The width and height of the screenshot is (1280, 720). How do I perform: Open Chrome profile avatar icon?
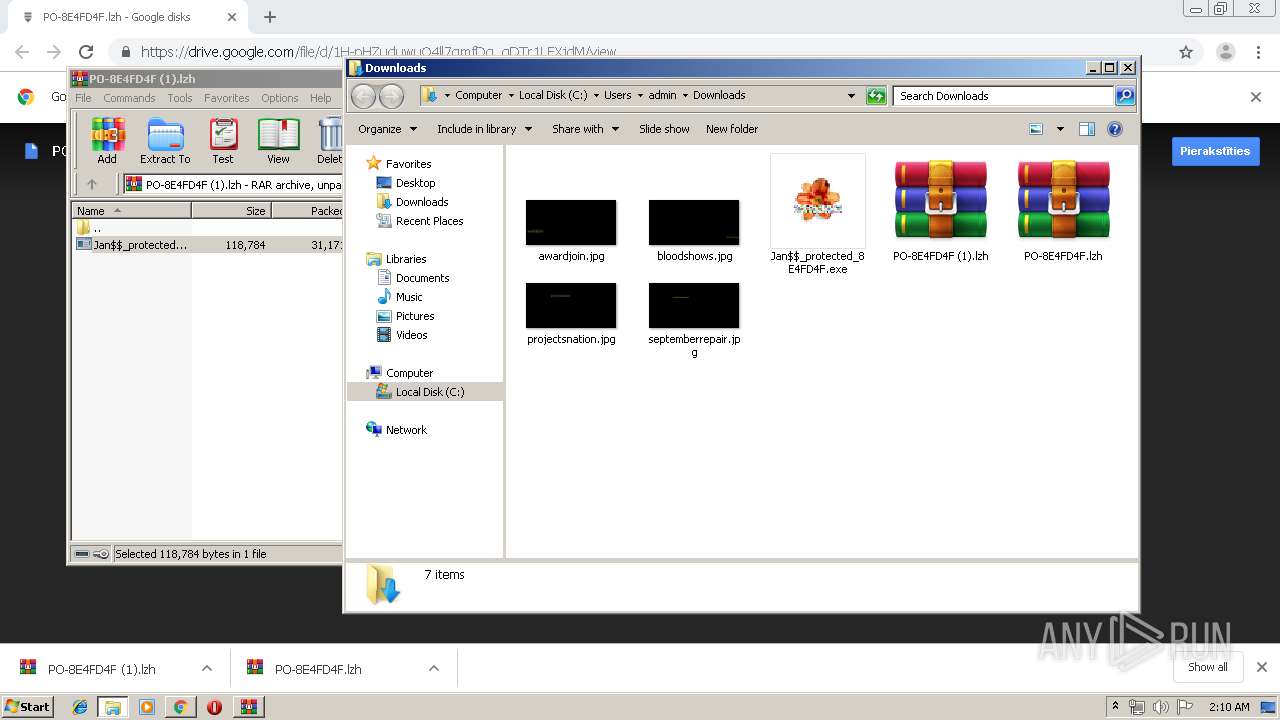click(1225, 52)
